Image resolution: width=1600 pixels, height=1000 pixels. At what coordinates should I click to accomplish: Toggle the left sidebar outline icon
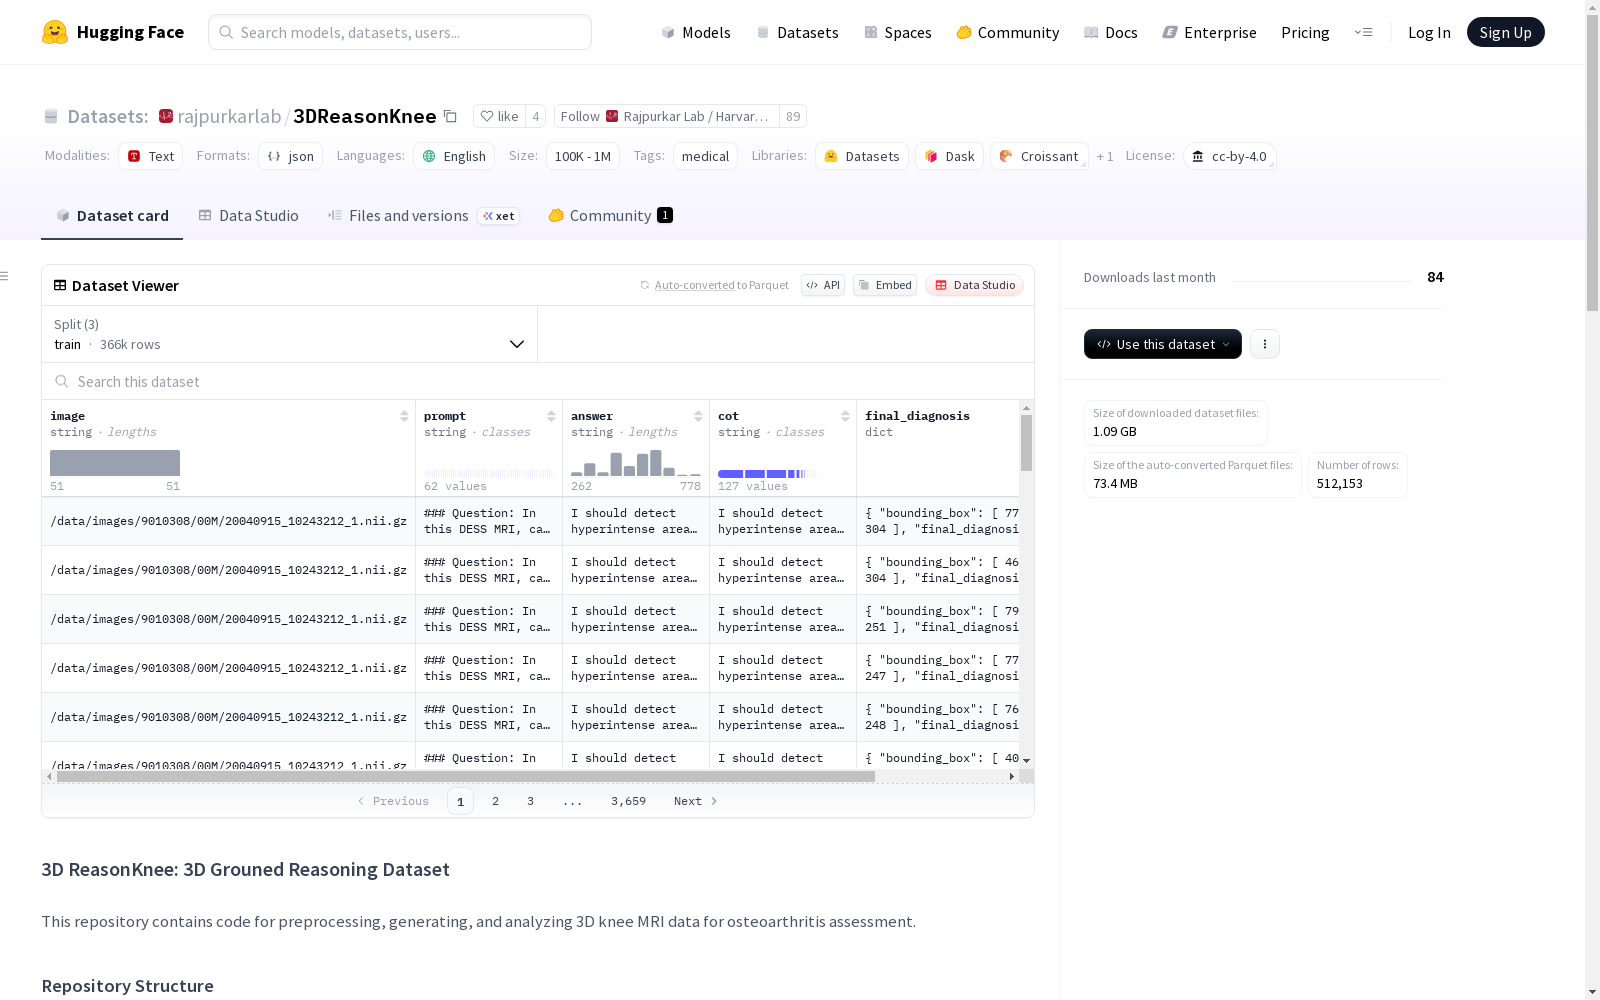pos(5,276)
